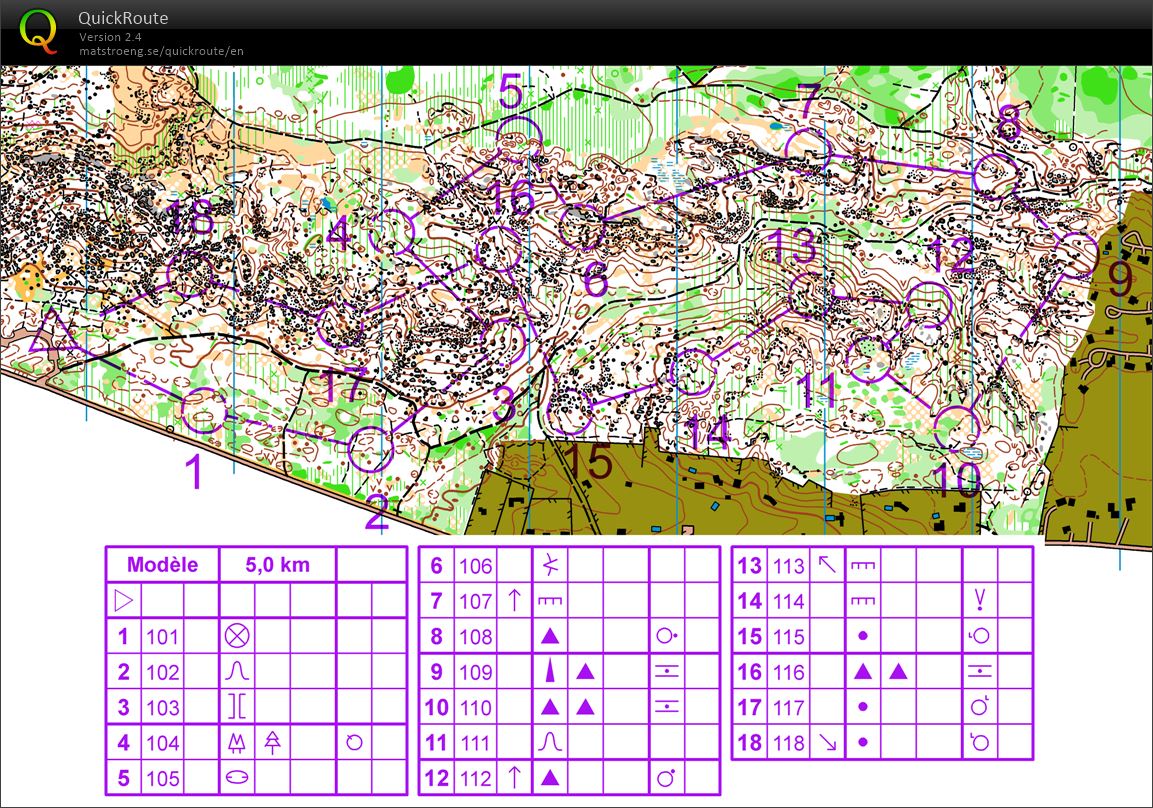The height and width of the screenshot is (808, 1153).
Task: Select the hill symbol in row 2
Action: tap(237, 671)
